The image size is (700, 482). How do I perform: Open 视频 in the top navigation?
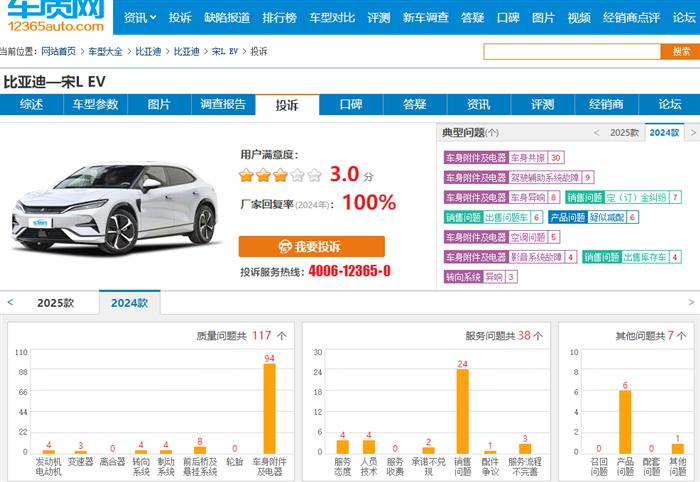click(579, 17)
